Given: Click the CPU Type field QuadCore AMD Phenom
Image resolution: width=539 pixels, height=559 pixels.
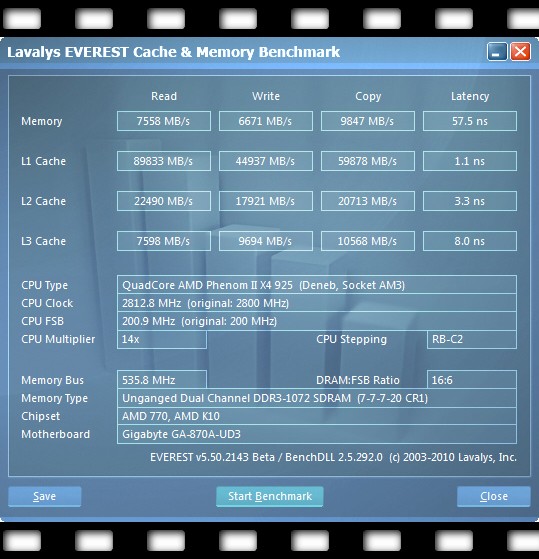Looking at the screenshot, I should point(317,285).
